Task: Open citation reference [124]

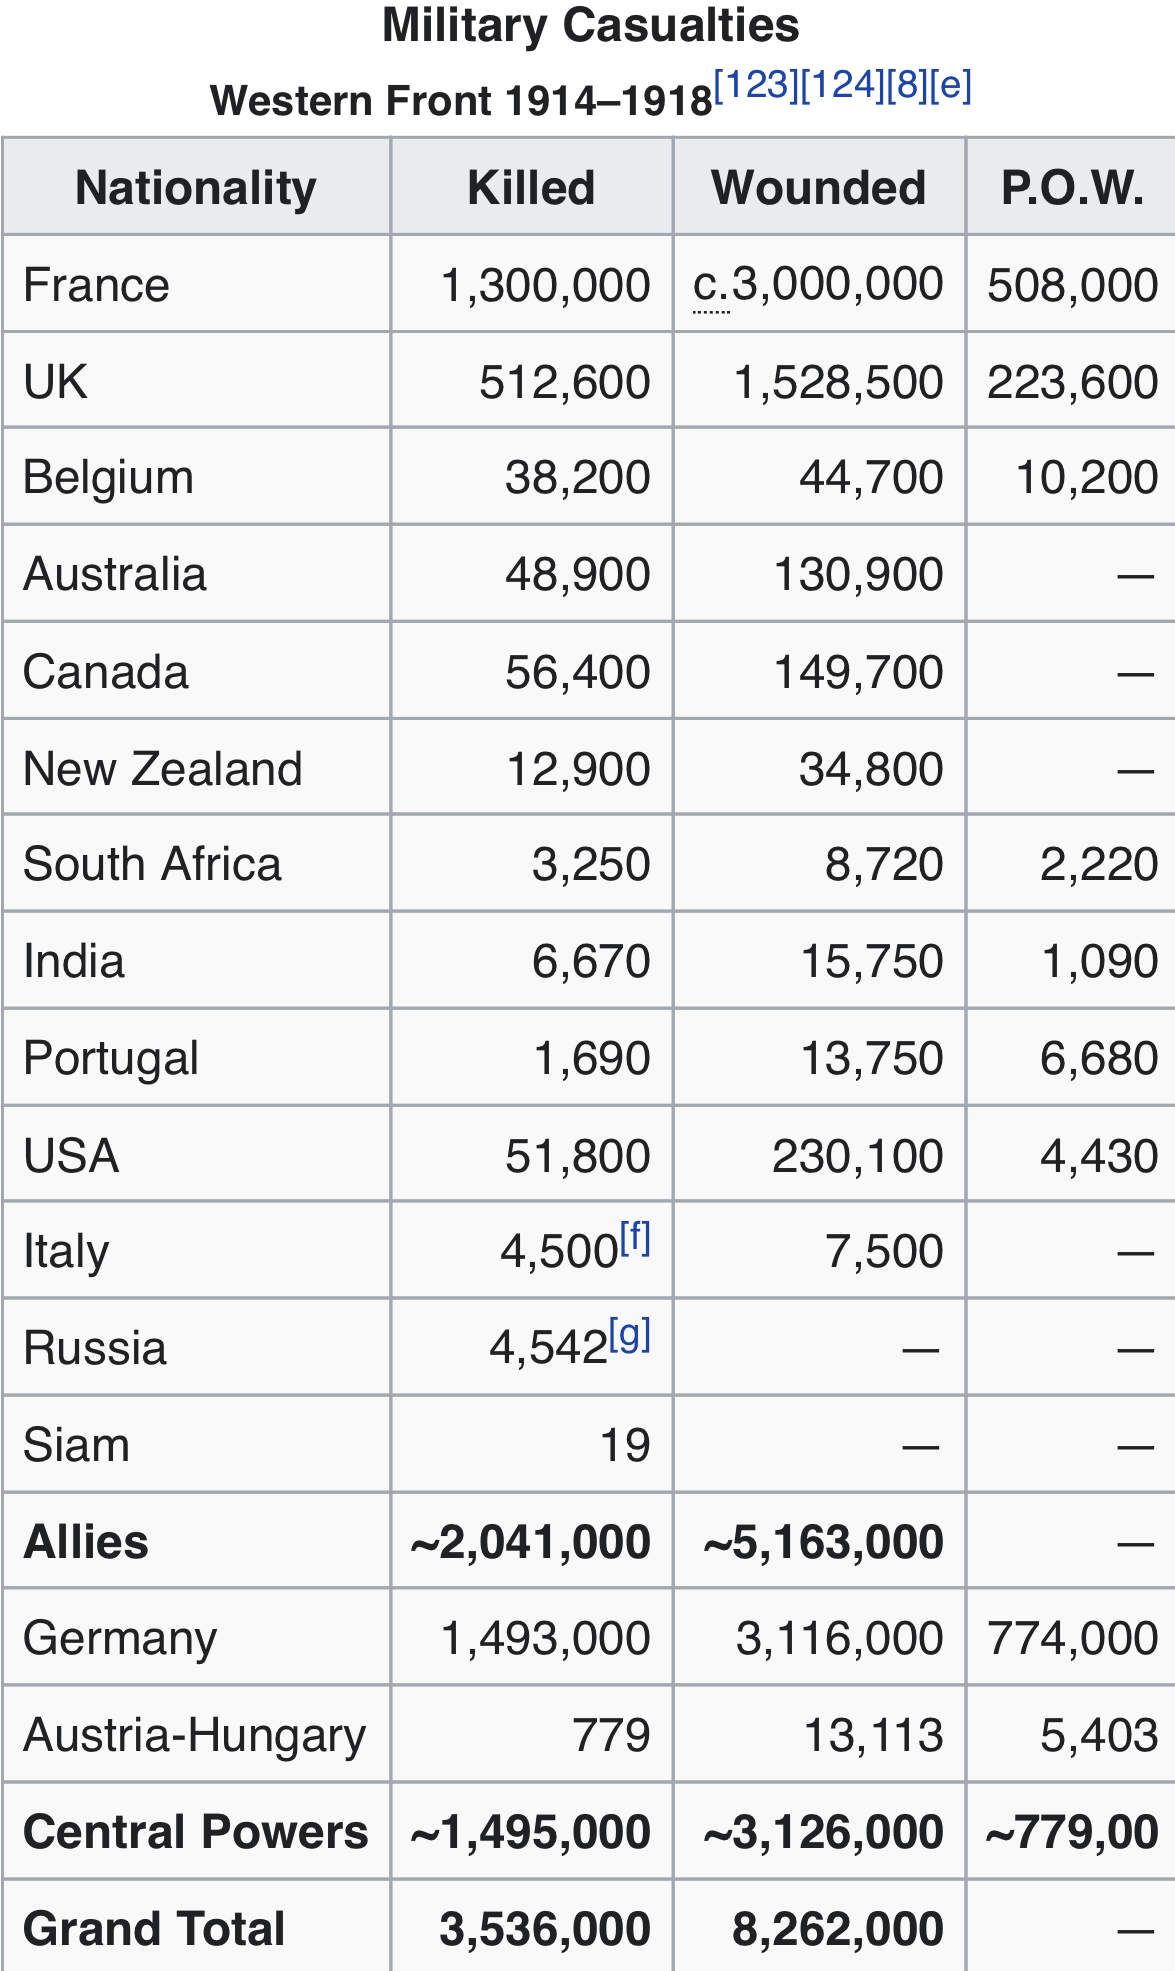Action: (x=843, y=85)
